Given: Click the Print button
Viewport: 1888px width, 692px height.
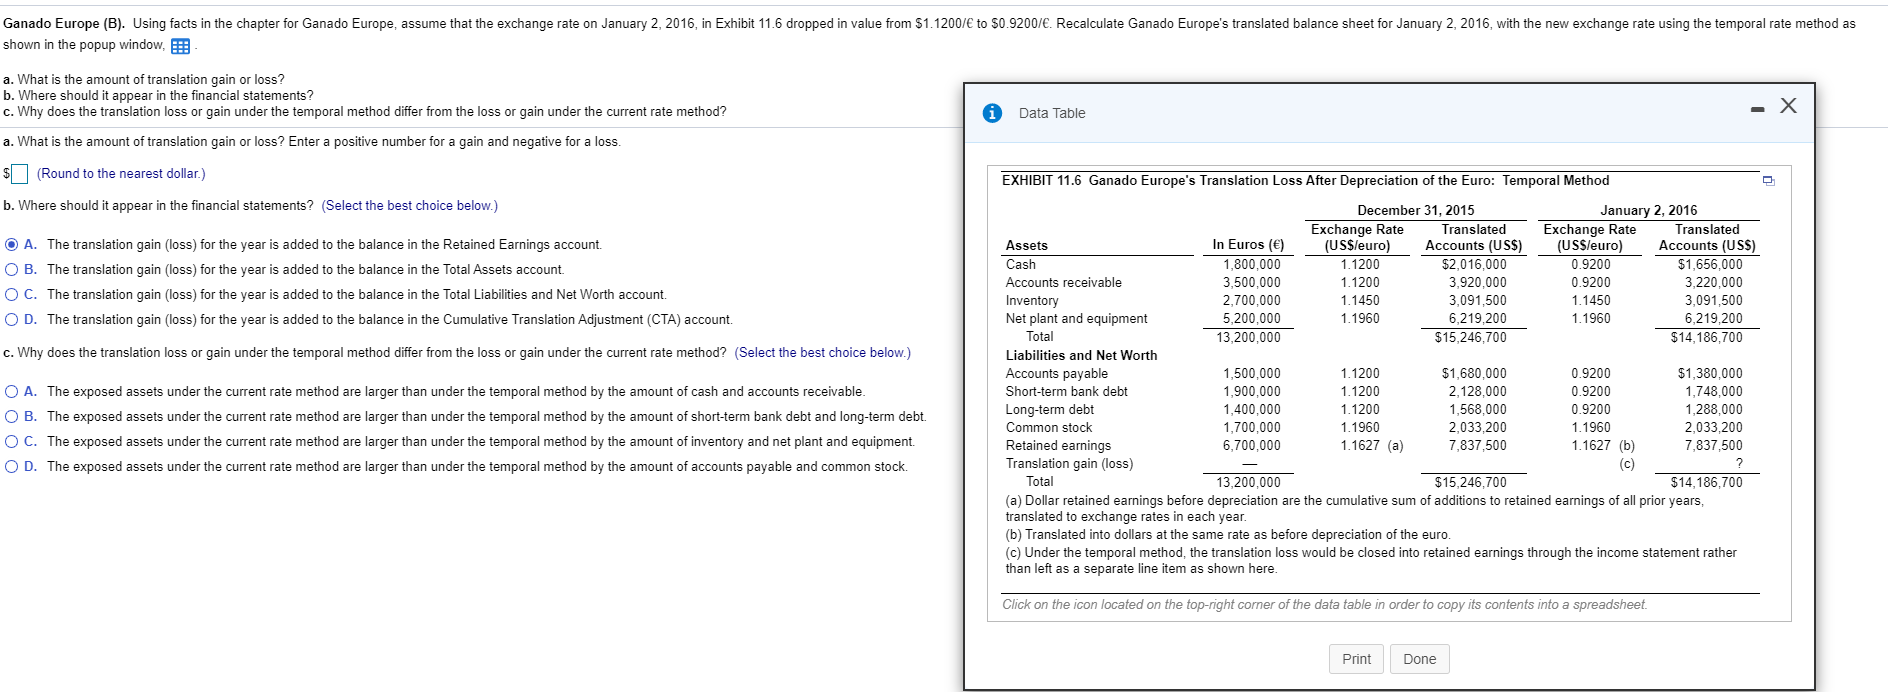Looking at the screenshot, I should point(1357,659).
